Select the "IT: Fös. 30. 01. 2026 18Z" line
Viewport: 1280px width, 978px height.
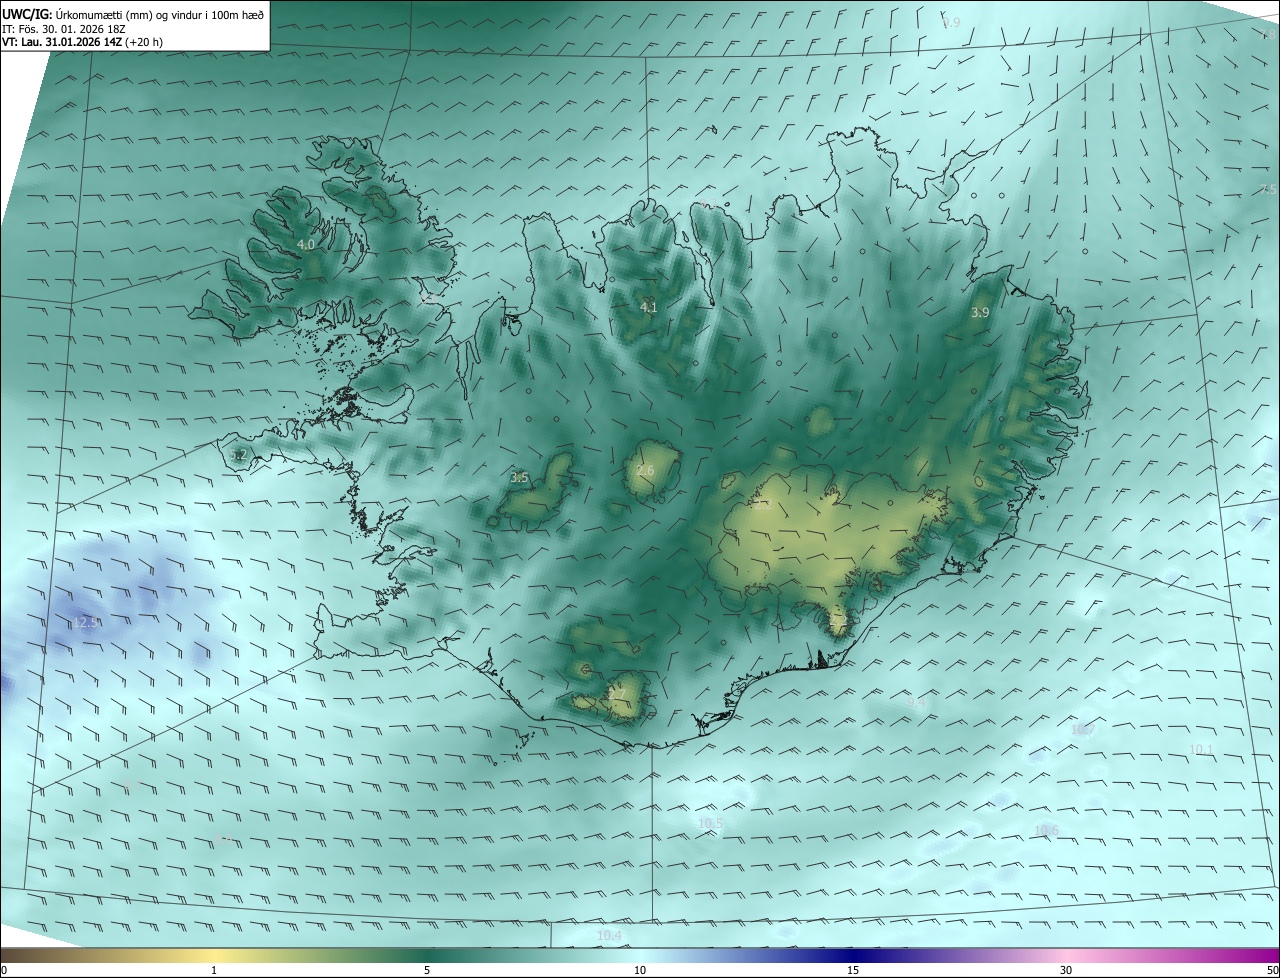coord(64,29)
